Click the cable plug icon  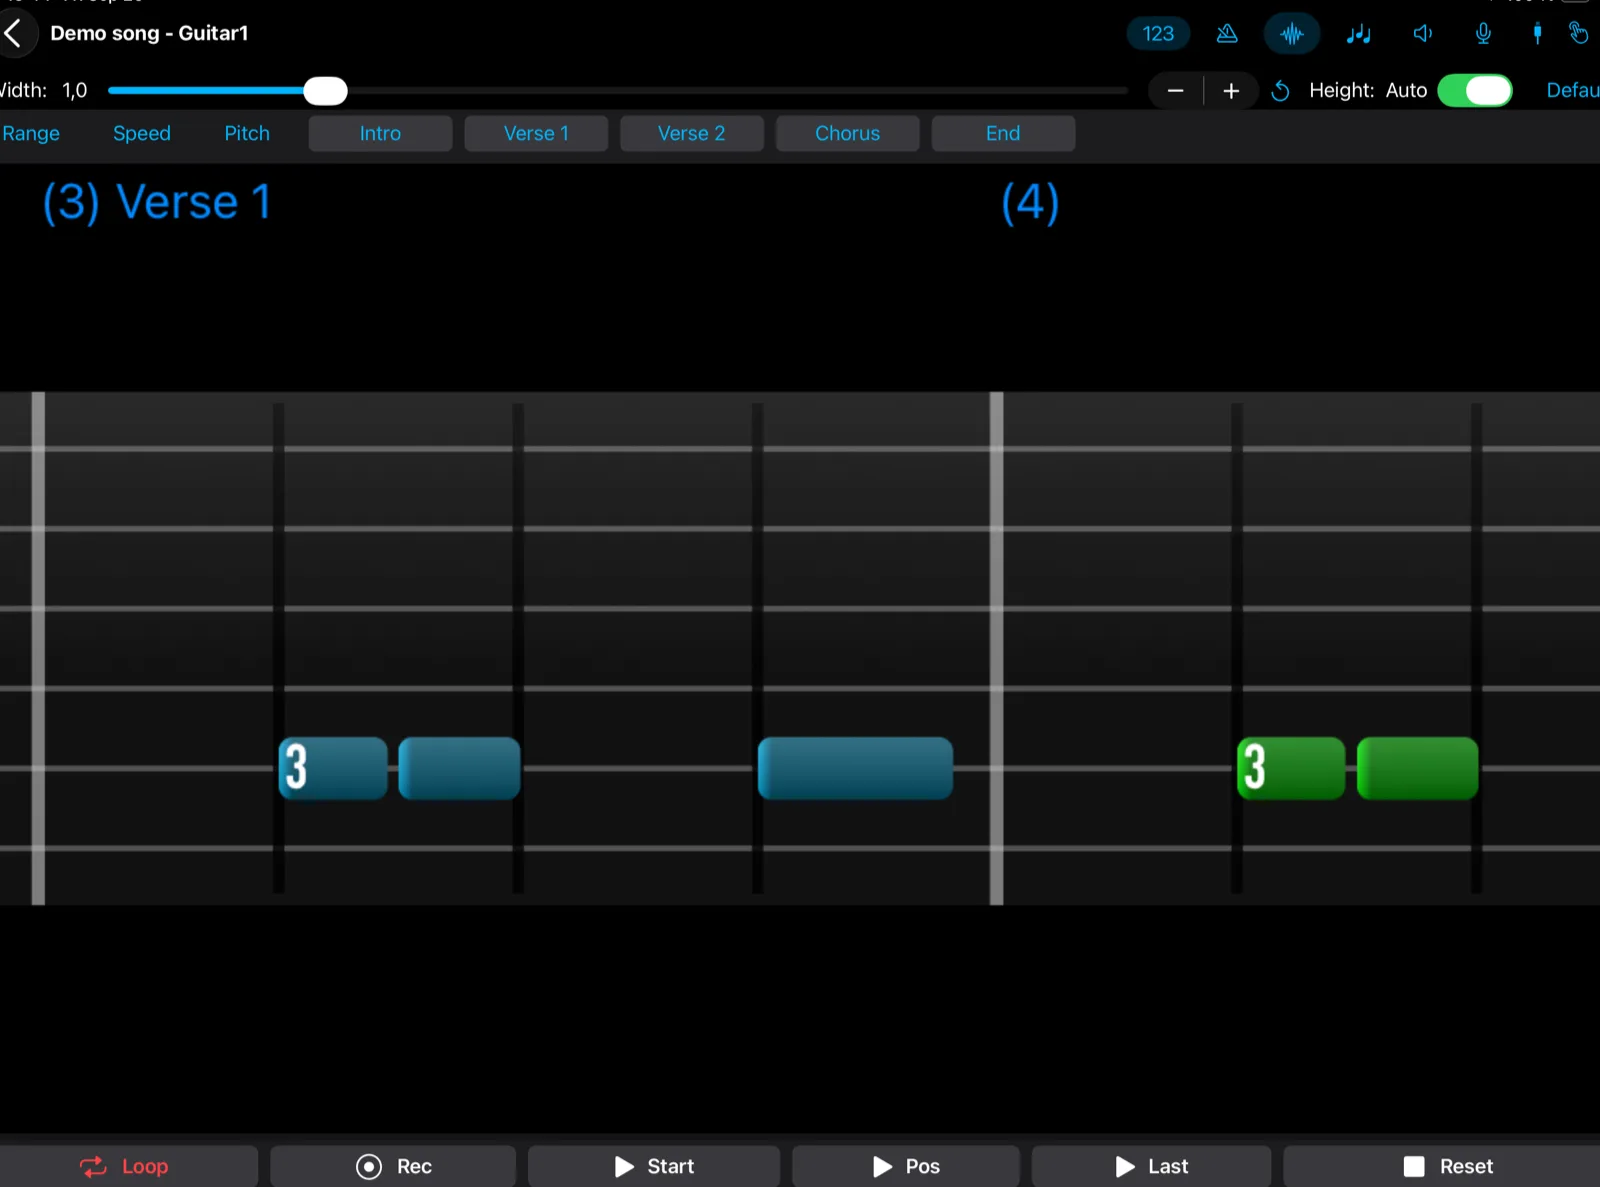tap(1537, 34)
